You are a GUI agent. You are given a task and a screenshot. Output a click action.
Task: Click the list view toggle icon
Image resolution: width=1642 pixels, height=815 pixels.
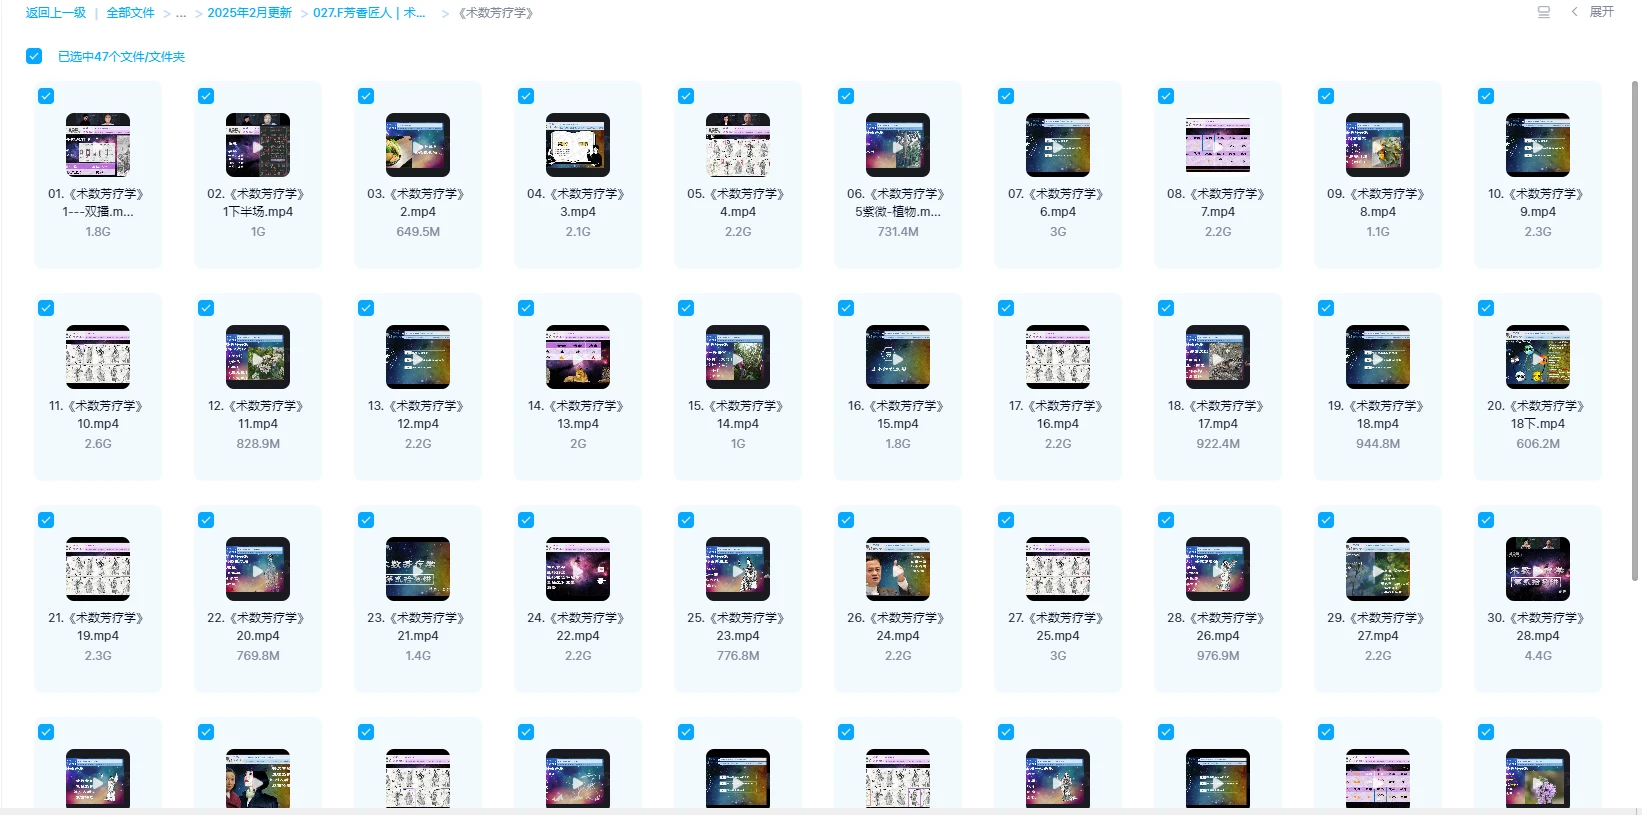[1544, 12]
